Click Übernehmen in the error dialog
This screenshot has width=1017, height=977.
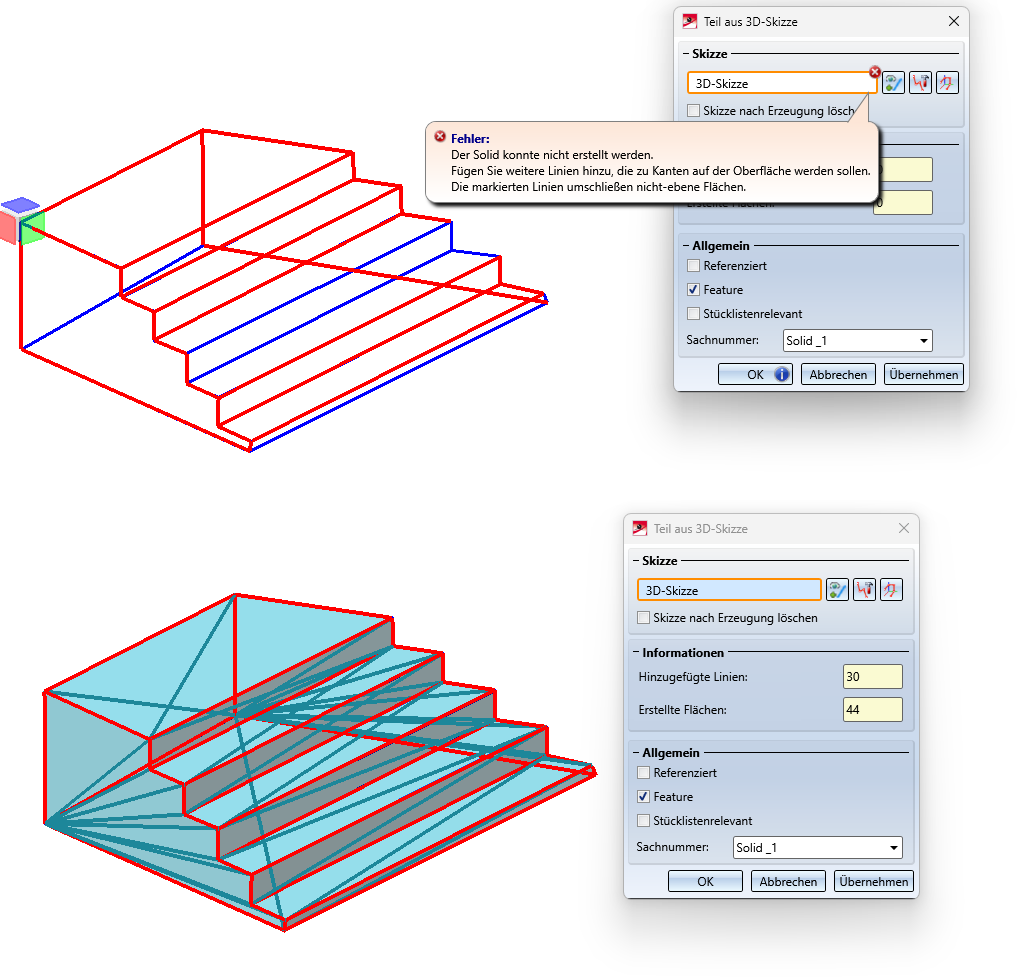pyautogui.click(x=924, y=374)
